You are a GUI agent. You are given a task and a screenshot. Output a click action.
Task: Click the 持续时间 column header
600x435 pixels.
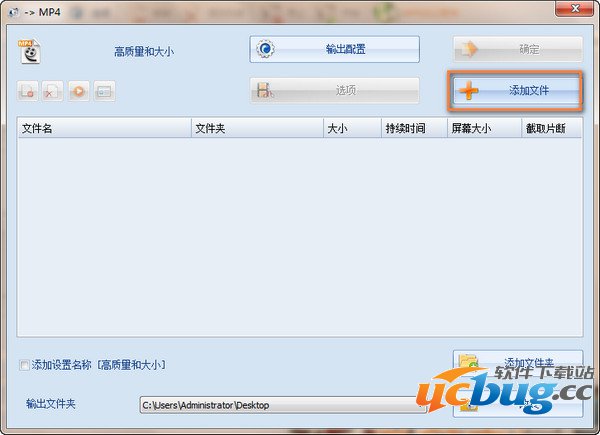pos(414,128)
